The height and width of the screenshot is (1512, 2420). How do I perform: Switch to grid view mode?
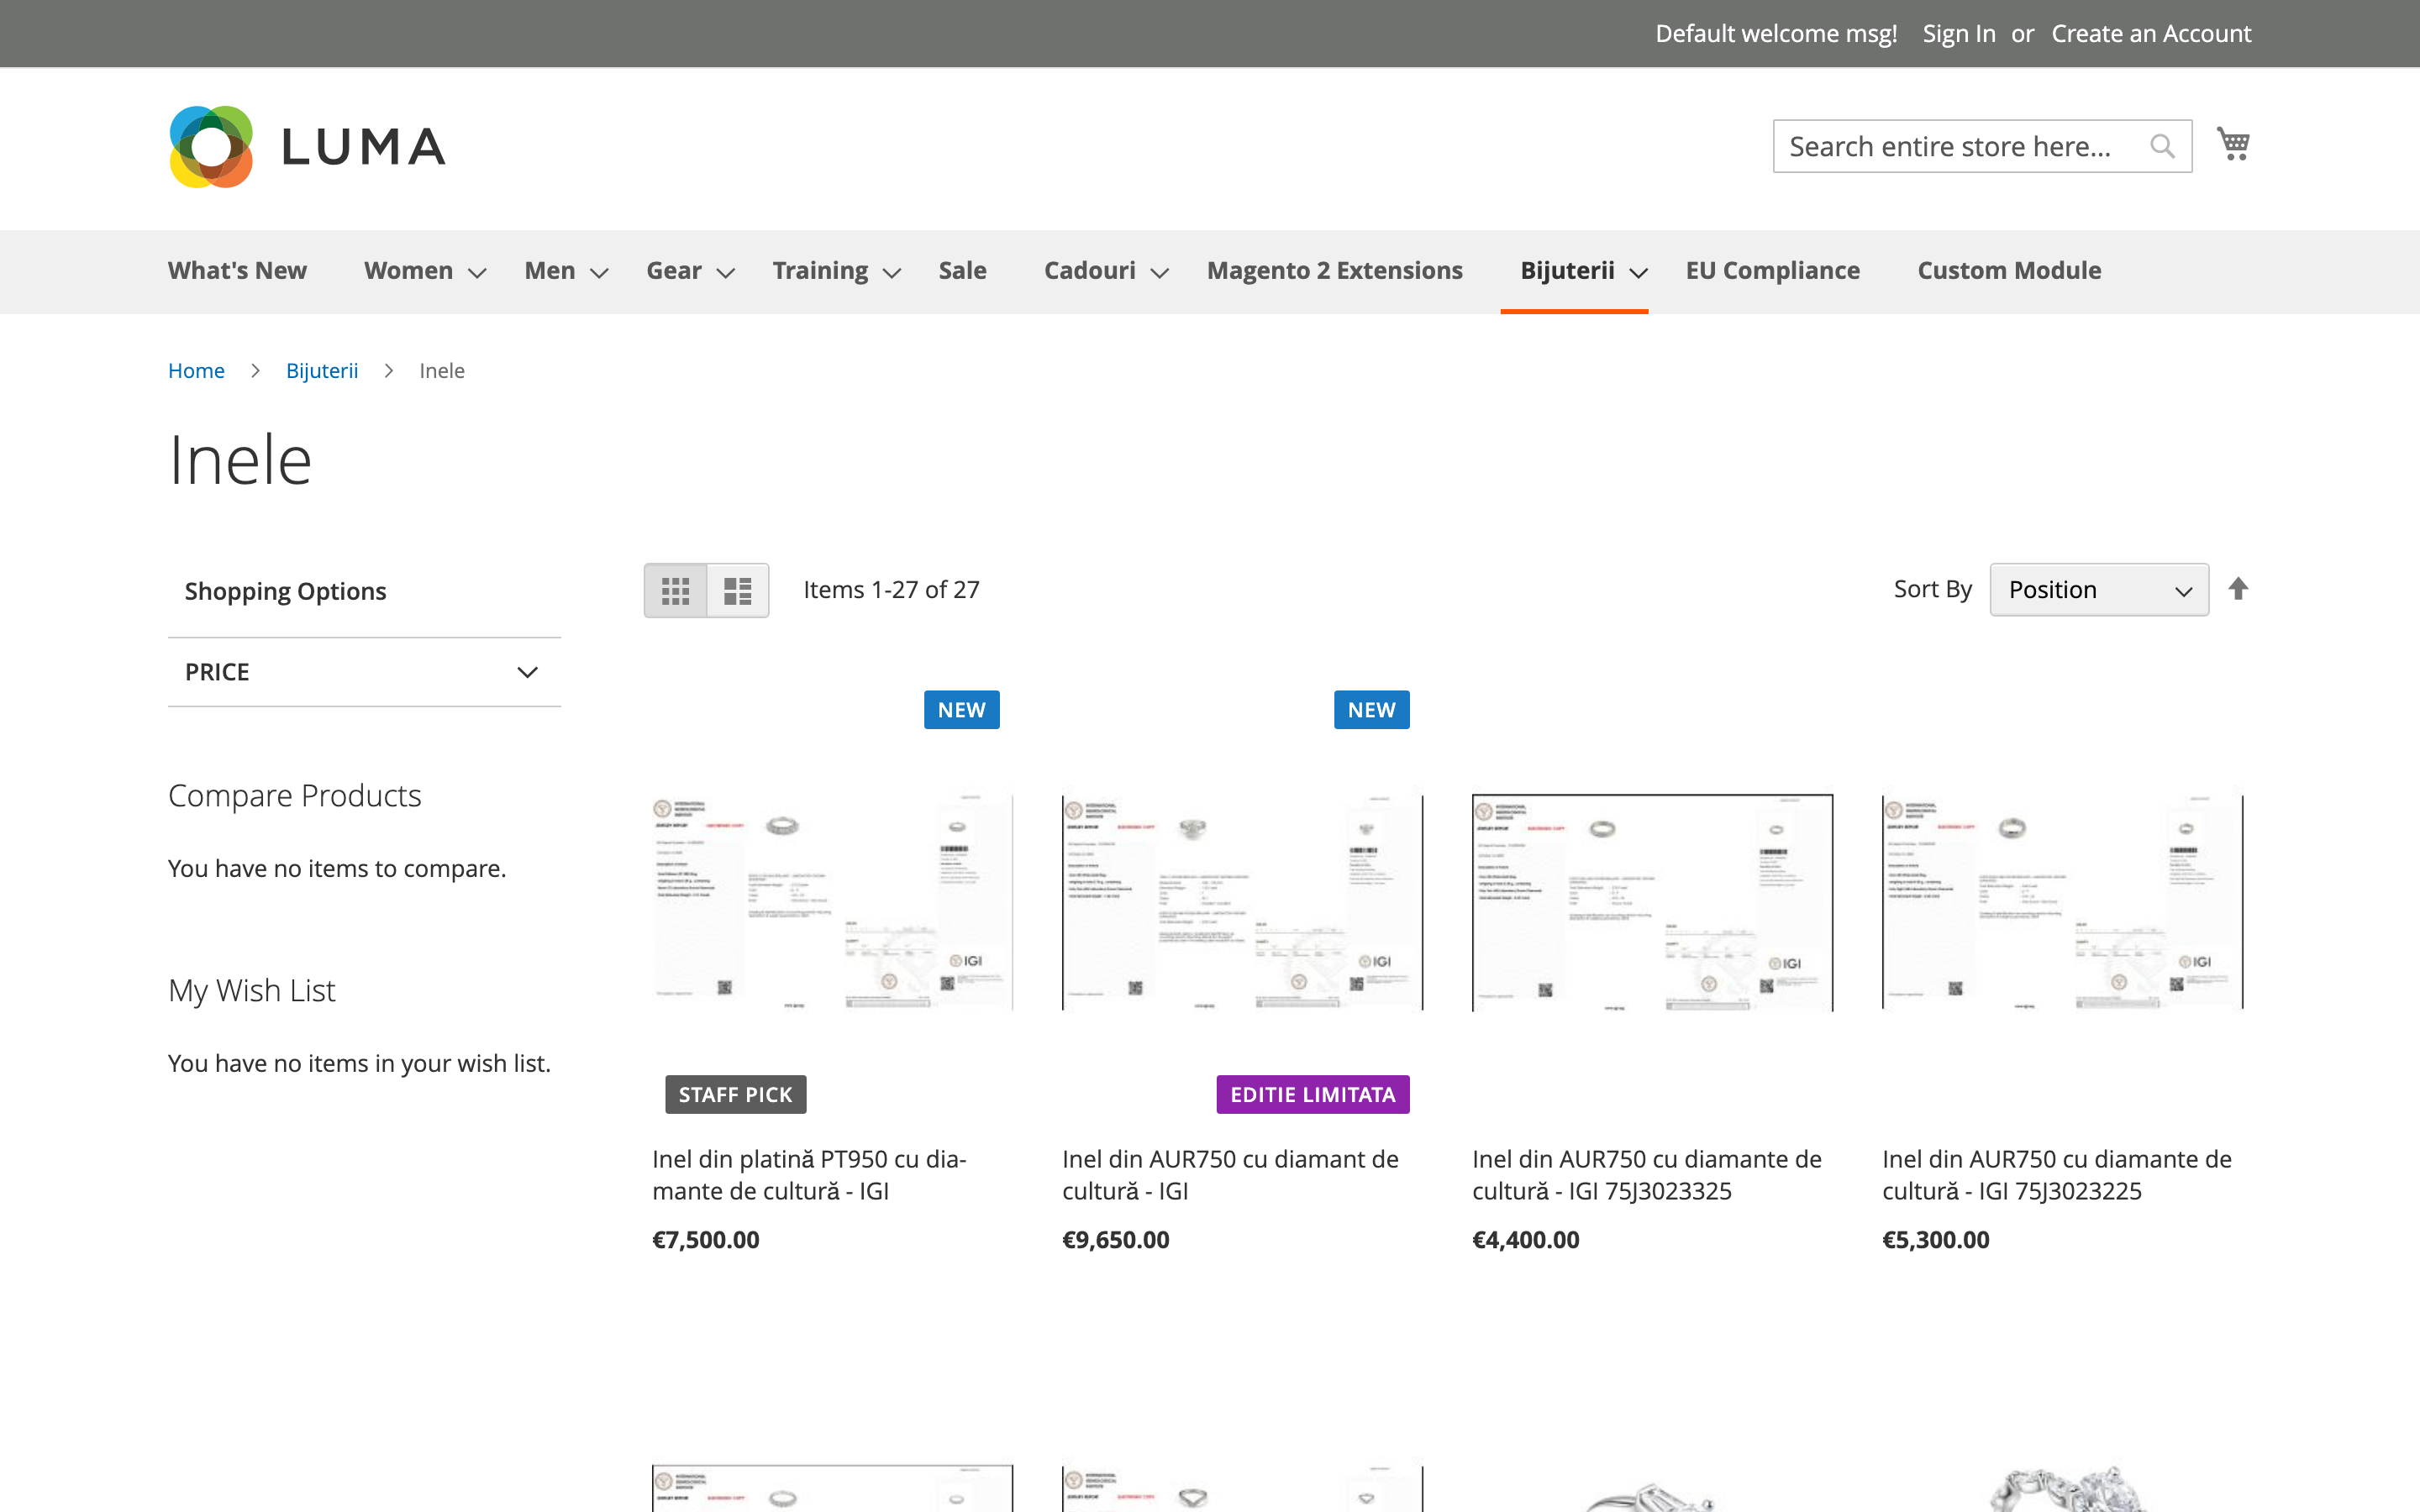coord(676,590)
